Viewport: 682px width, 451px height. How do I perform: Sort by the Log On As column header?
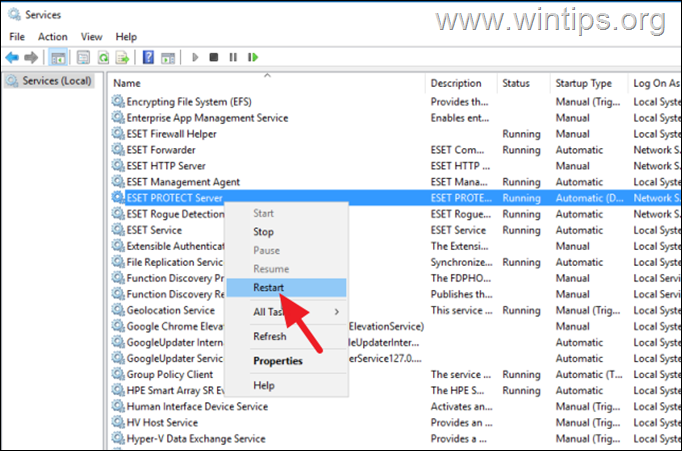[x=655, y=83]
